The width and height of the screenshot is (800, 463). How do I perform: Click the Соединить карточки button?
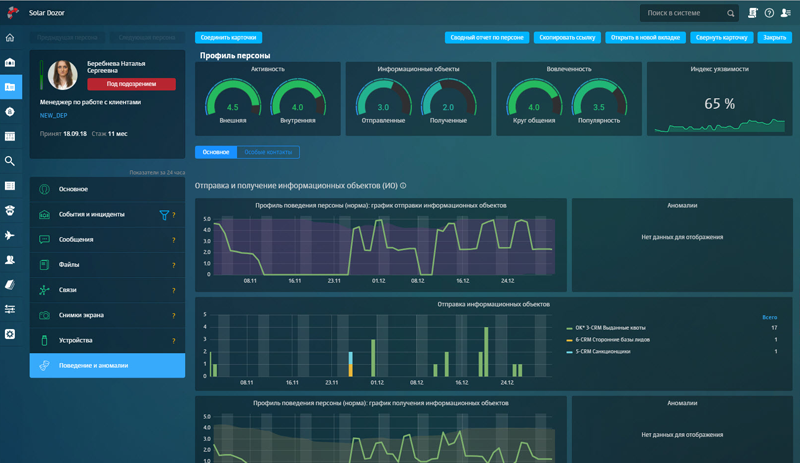[x=229, y=37]
